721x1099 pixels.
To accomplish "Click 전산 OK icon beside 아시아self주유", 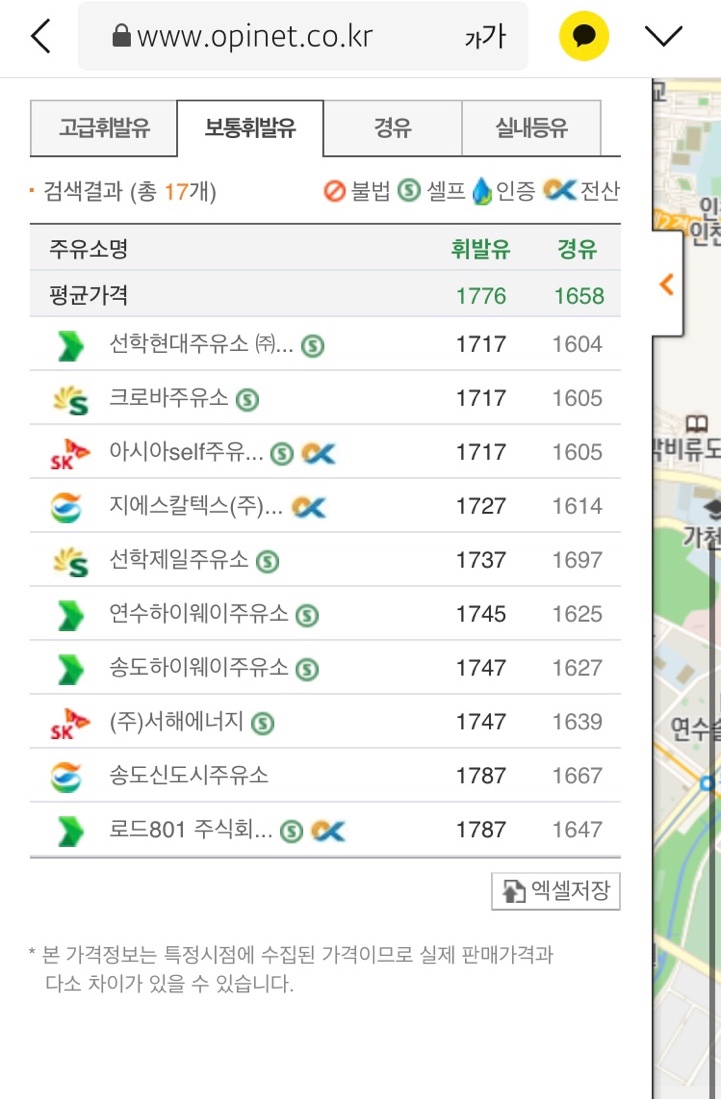I will pyautogui.click(x=319, y=453).
